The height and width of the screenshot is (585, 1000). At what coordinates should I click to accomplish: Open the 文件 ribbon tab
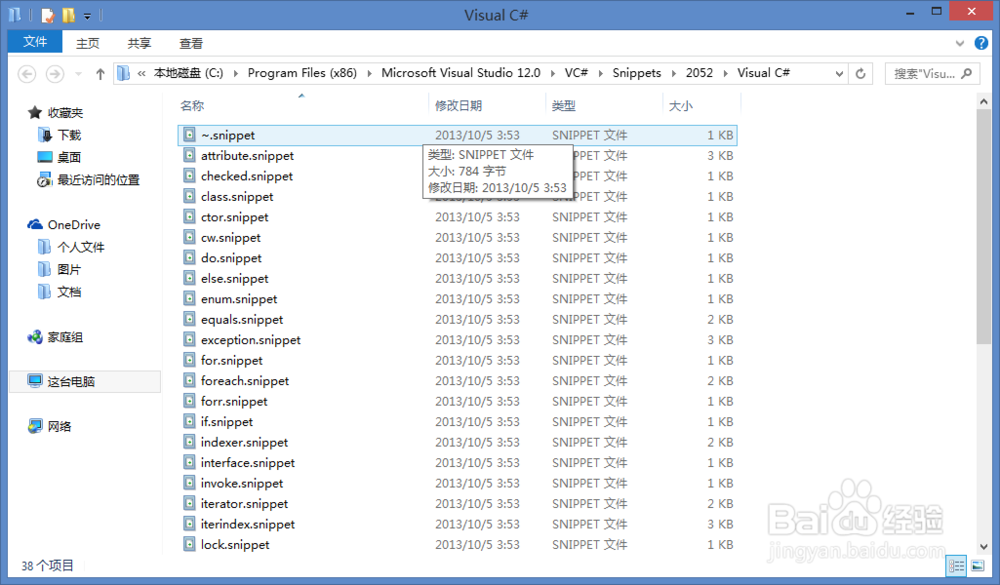(x=35, y=42)
